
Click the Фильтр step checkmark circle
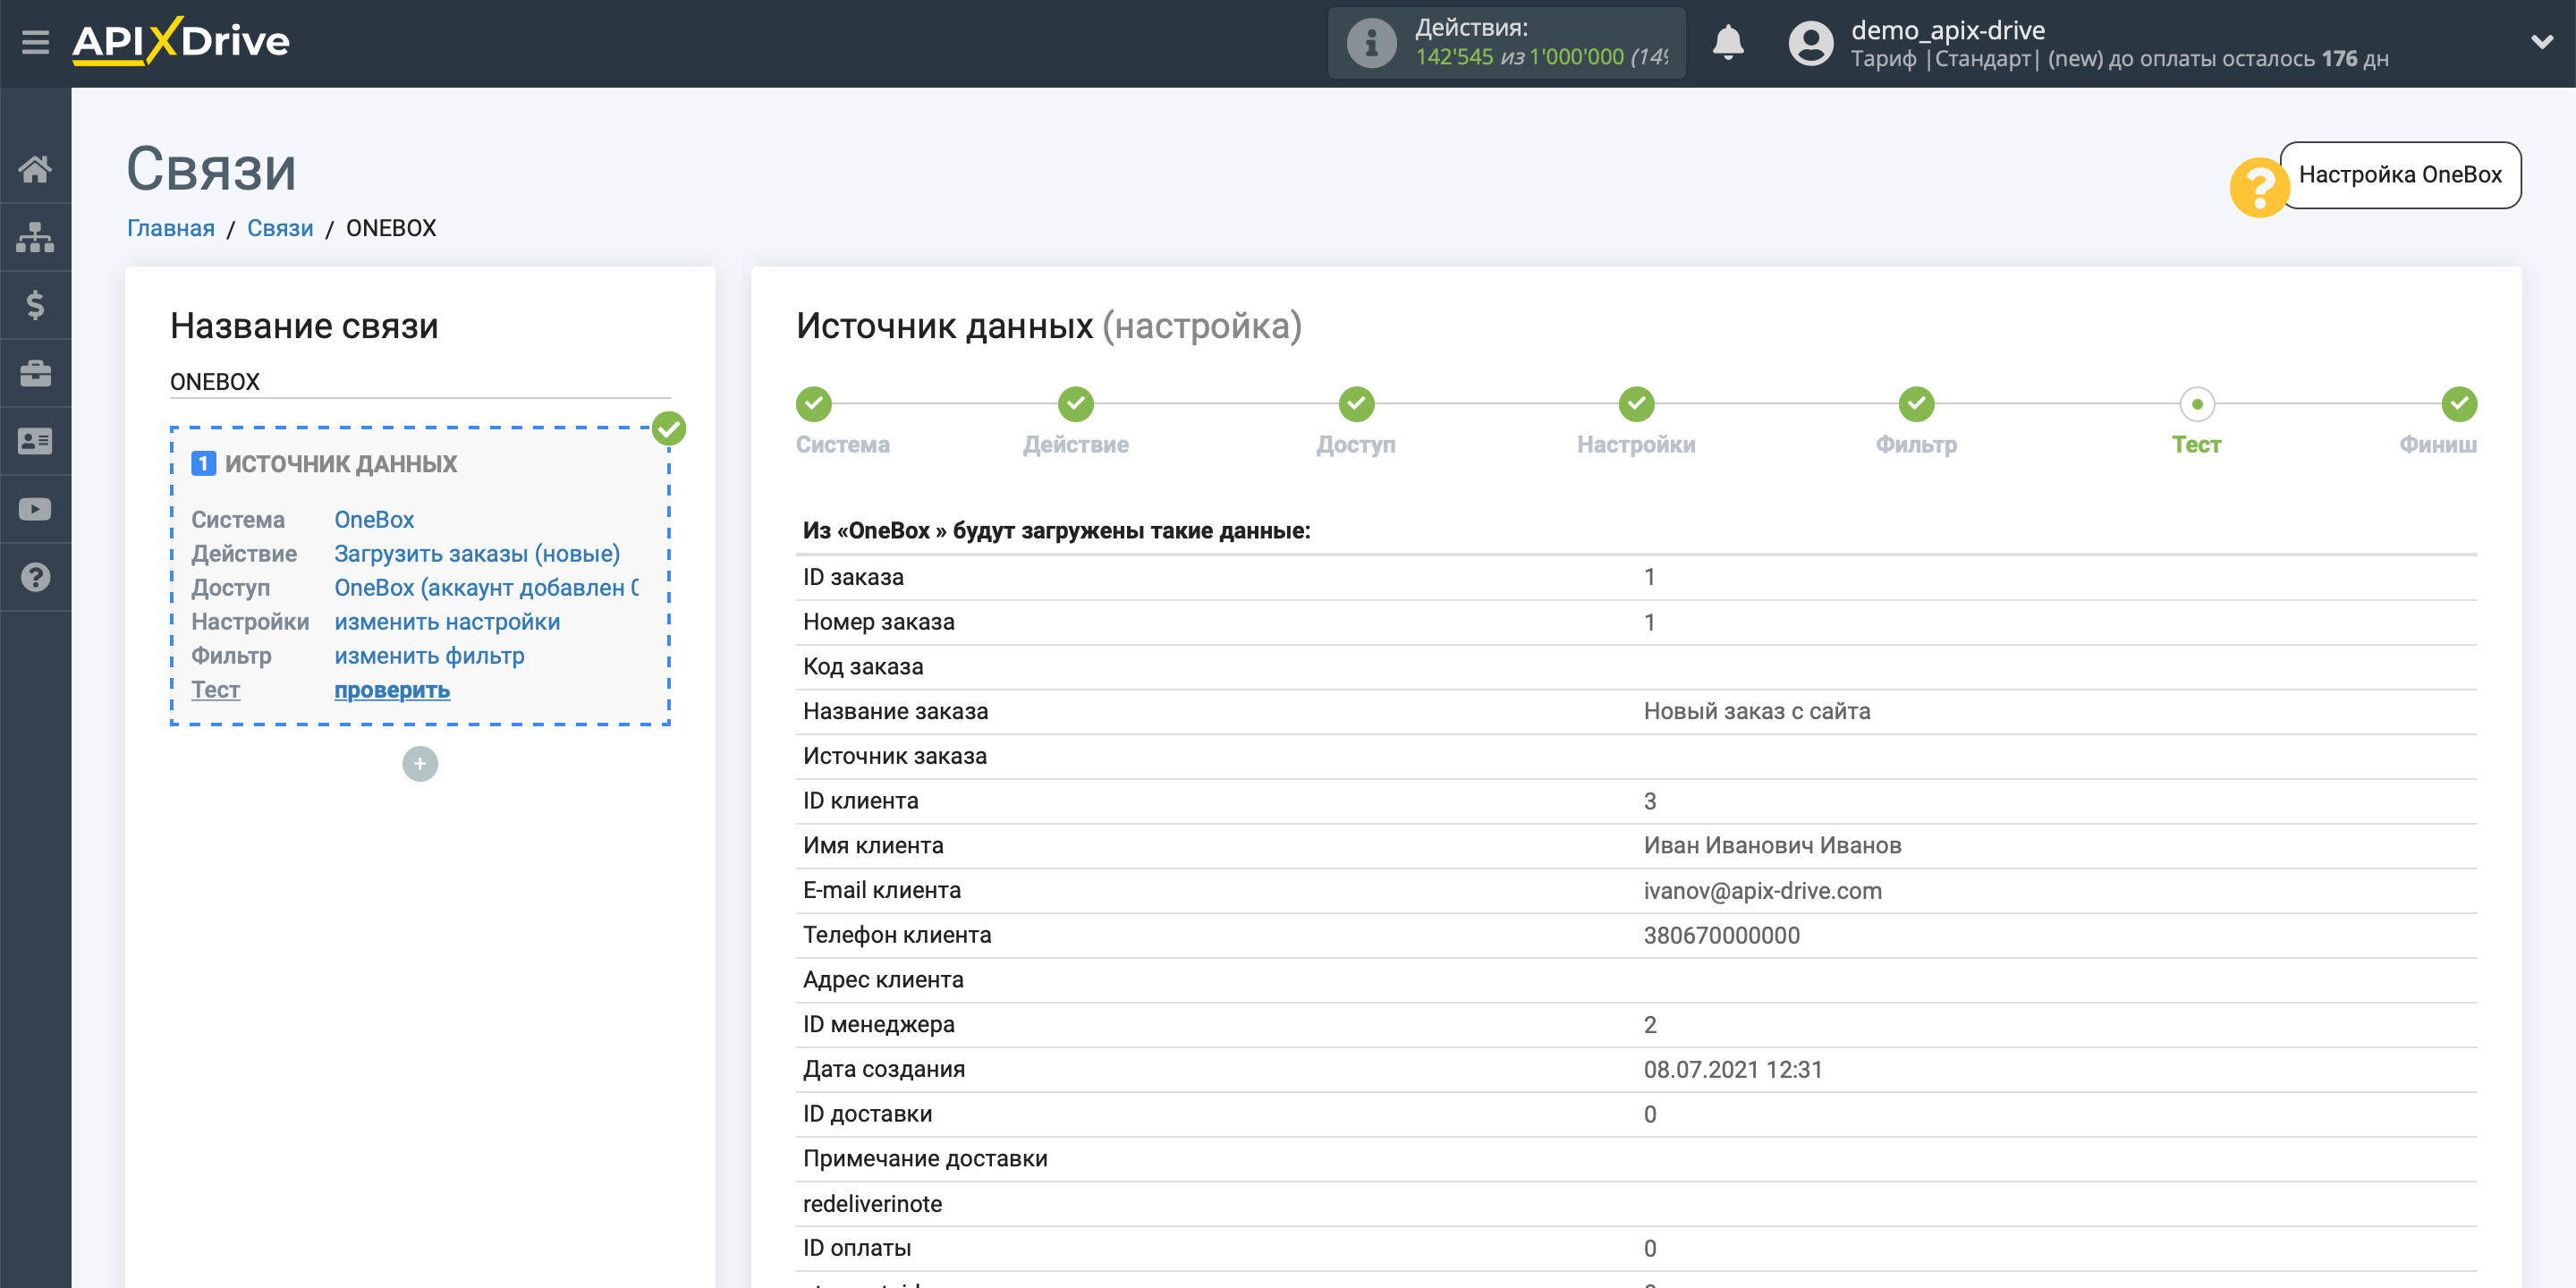coord(1917,404)
